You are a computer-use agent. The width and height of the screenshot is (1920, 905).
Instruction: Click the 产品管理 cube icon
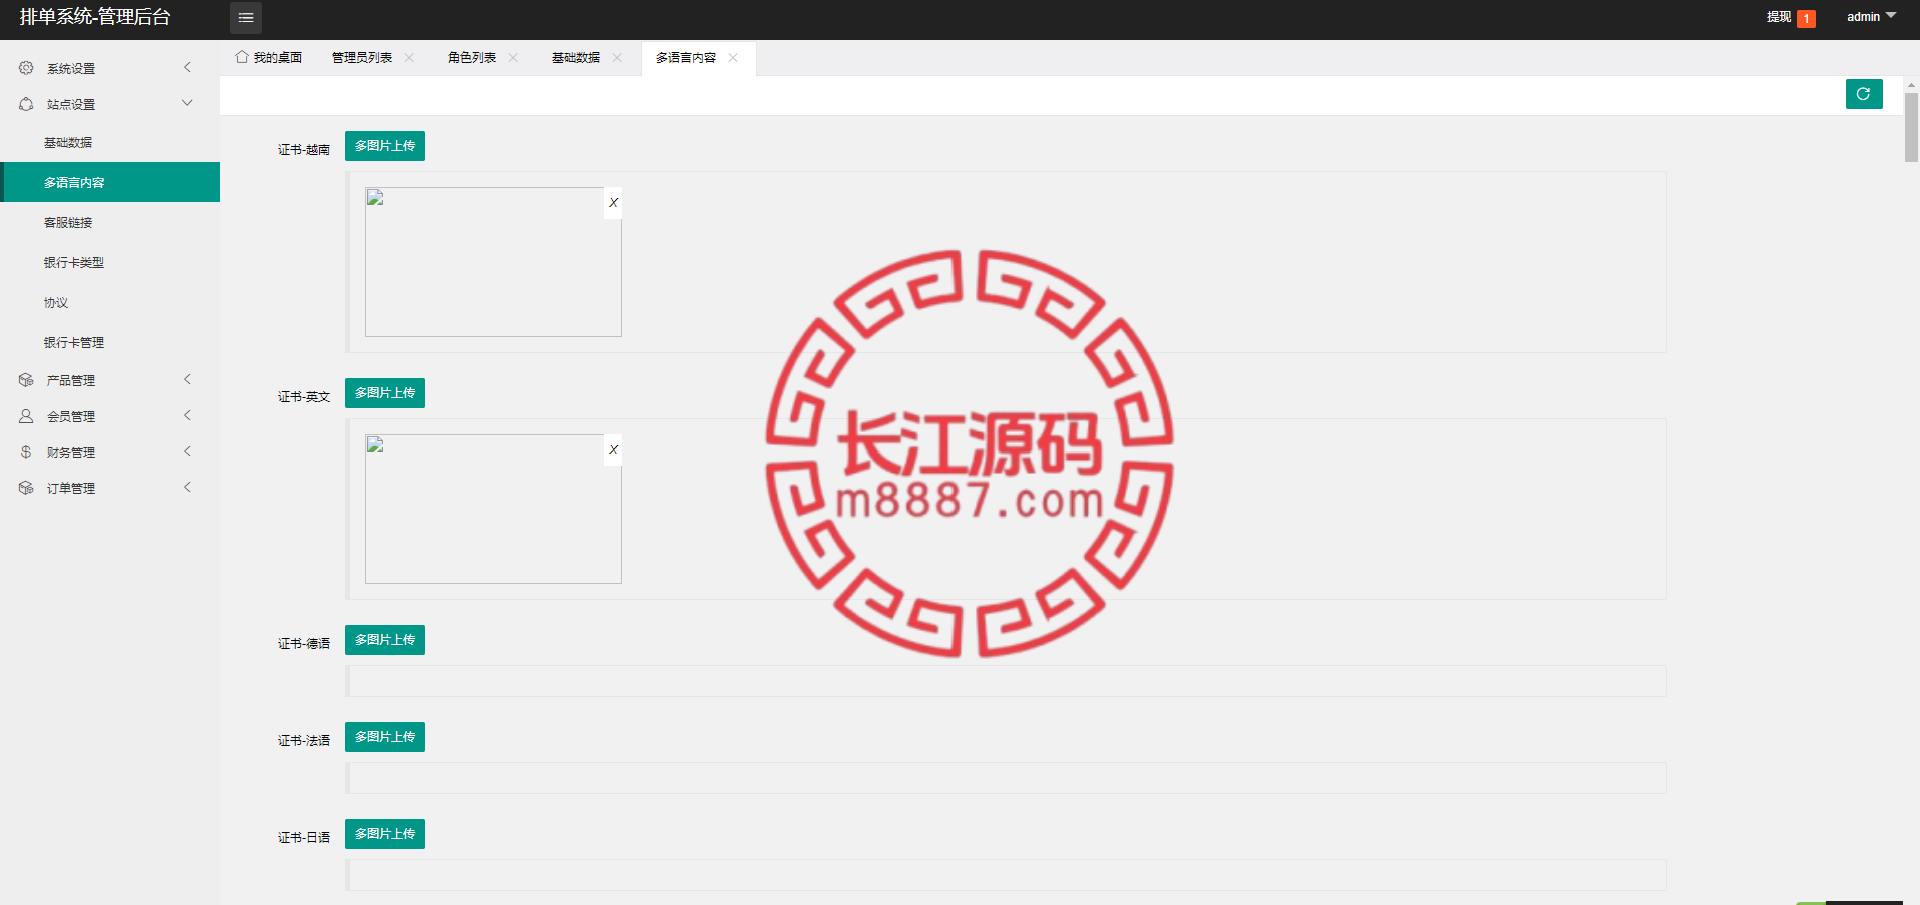click(26, 380)
